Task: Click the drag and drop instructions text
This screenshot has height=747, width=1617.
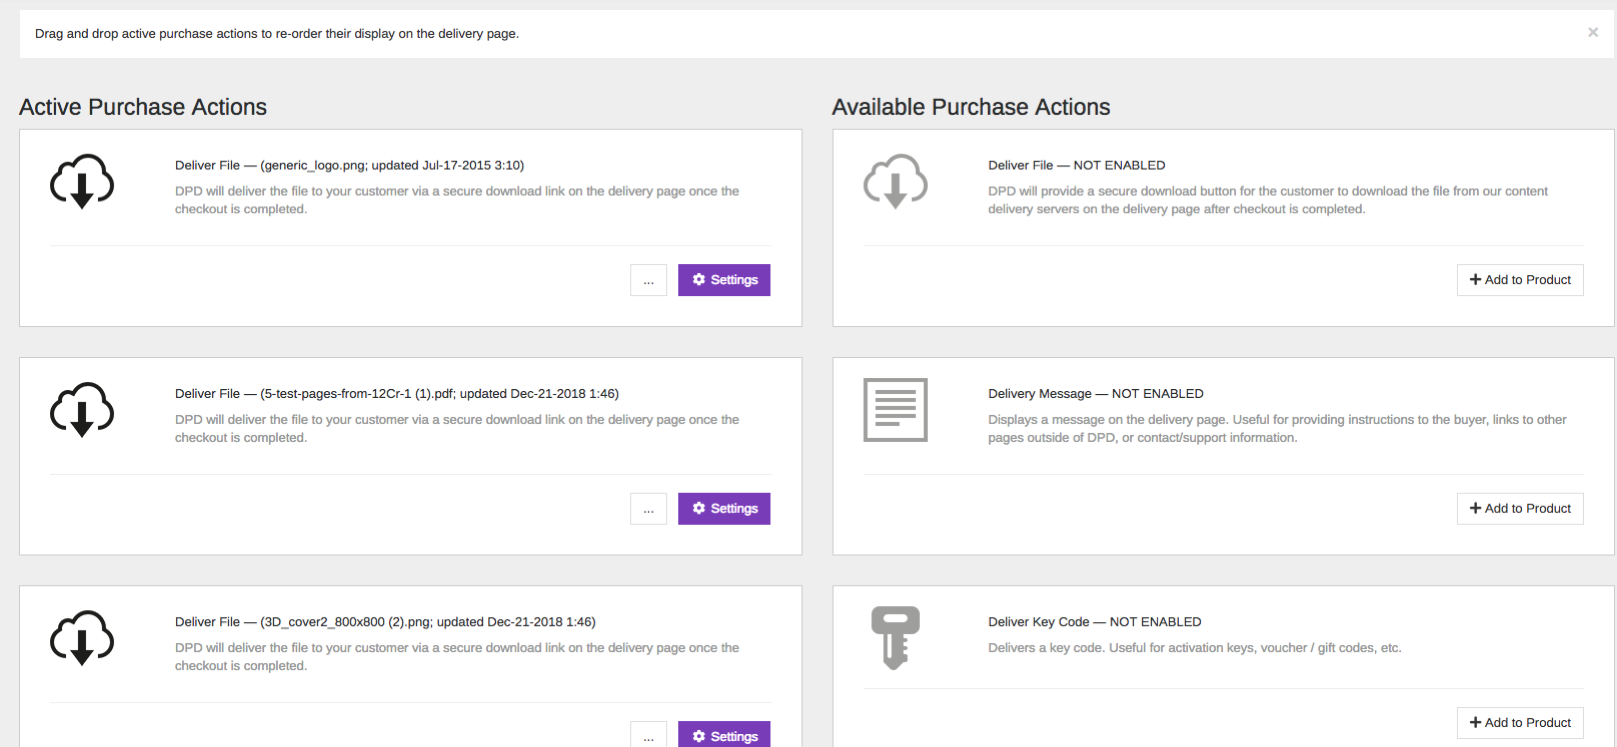Action: tap(277, 33)
